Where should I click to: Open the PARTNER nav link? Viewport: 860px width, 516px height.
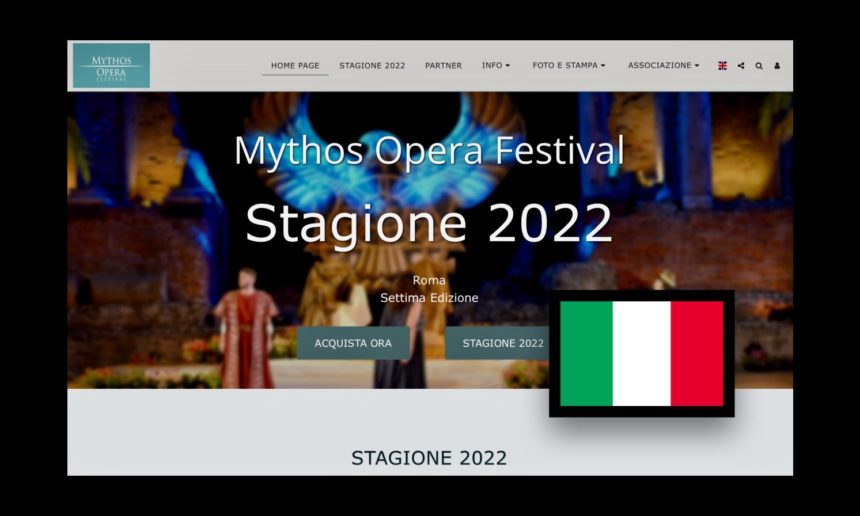pos(443,65)
